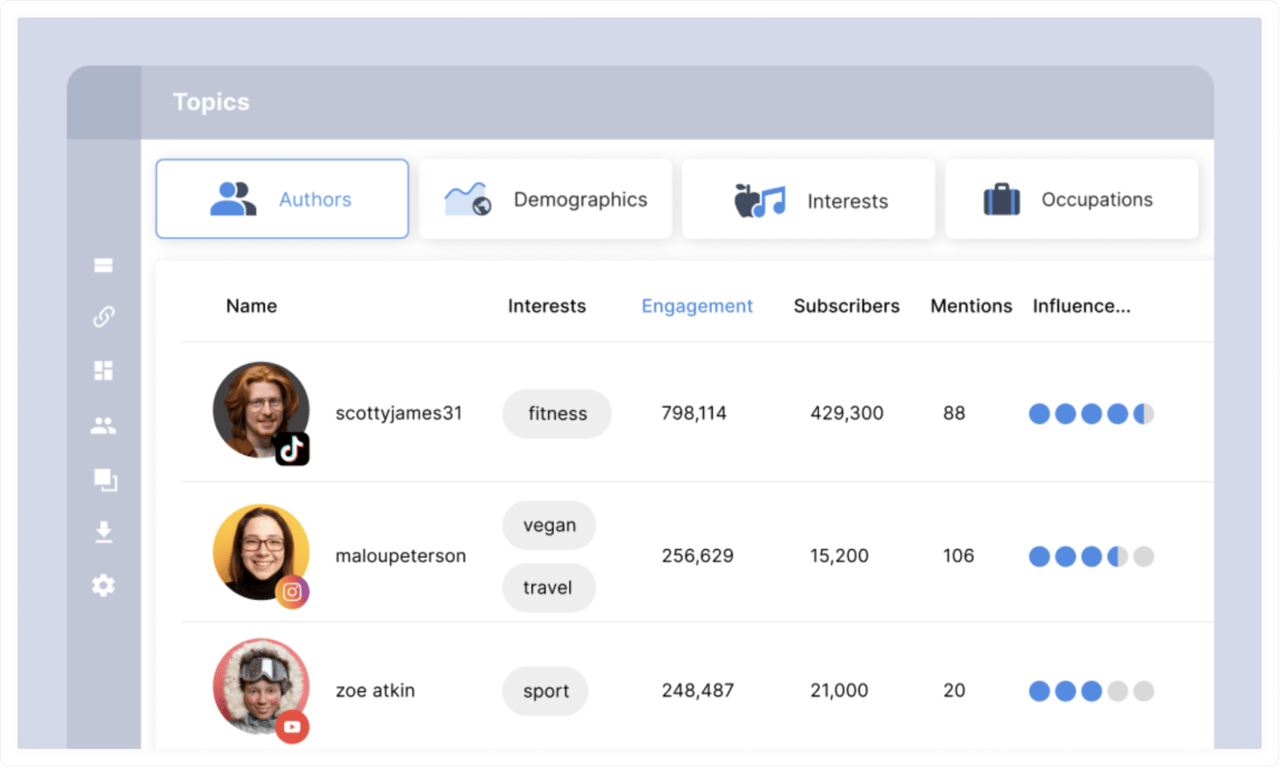This screenshot has height=768, width=1280.
Task: Click the Subscribers column header
Action: click(x=846, y=306)
